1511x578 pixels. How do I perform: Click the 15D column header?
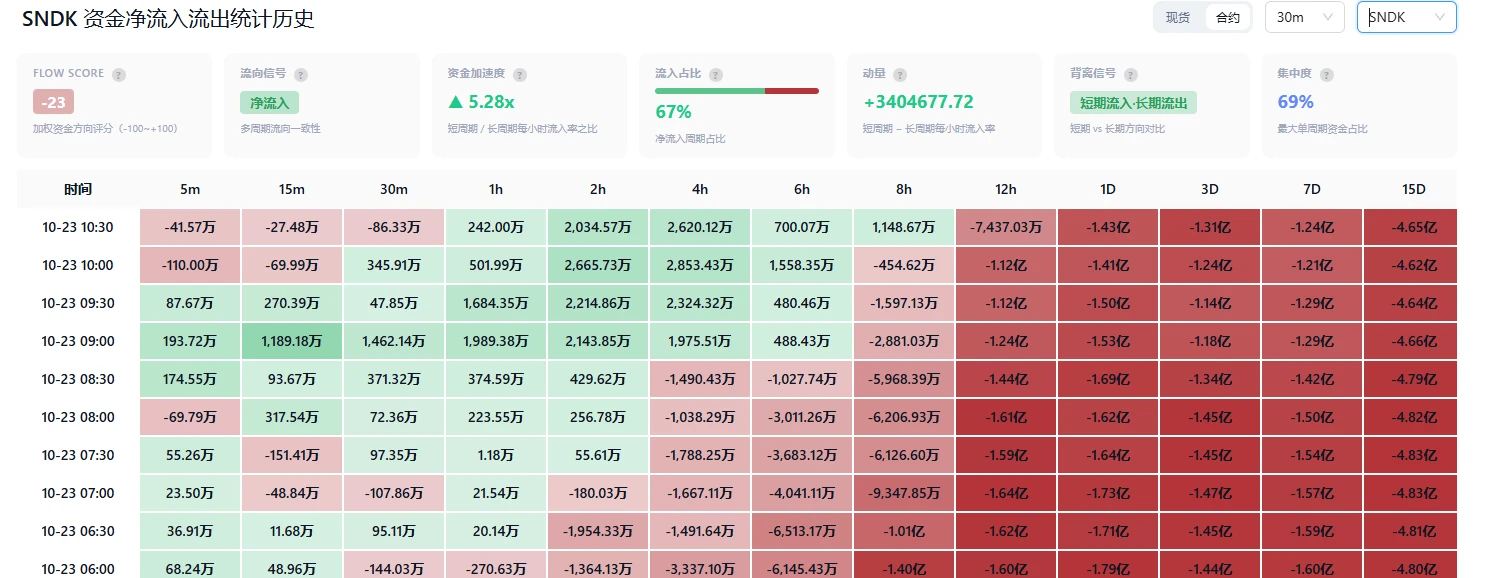[x=1413, y=189]
